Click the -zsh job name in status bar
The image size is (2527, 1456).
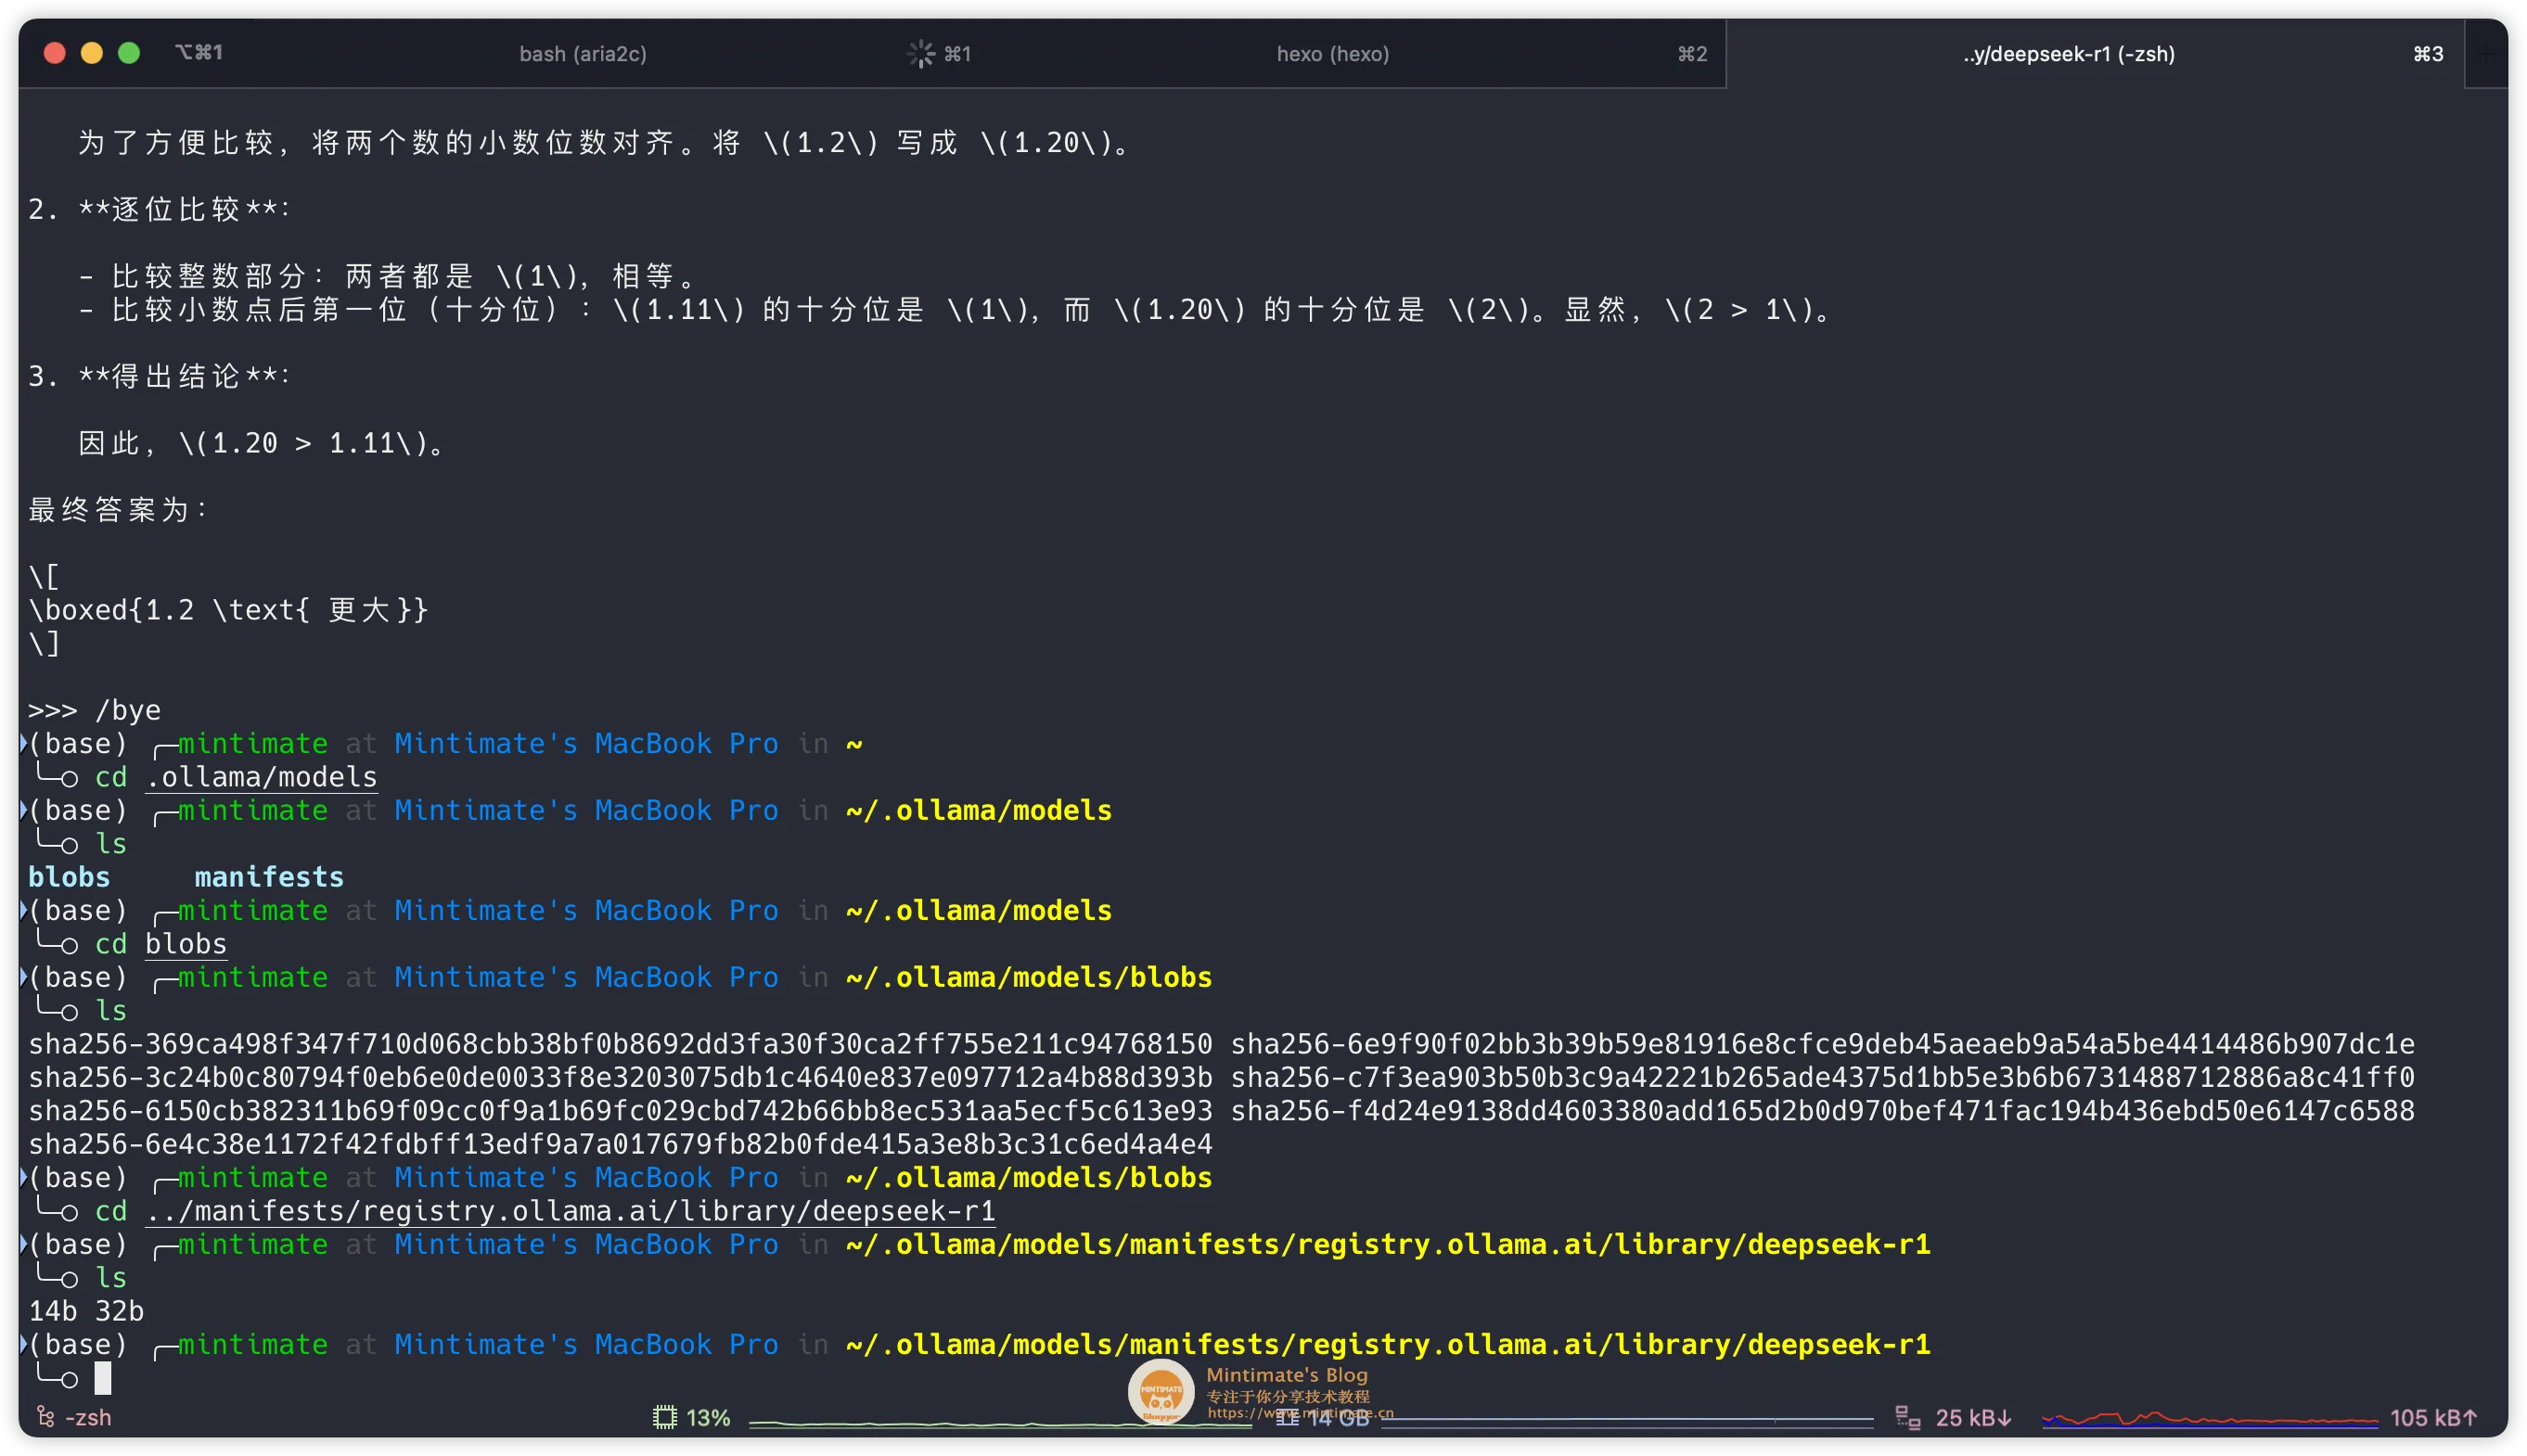88,1417
